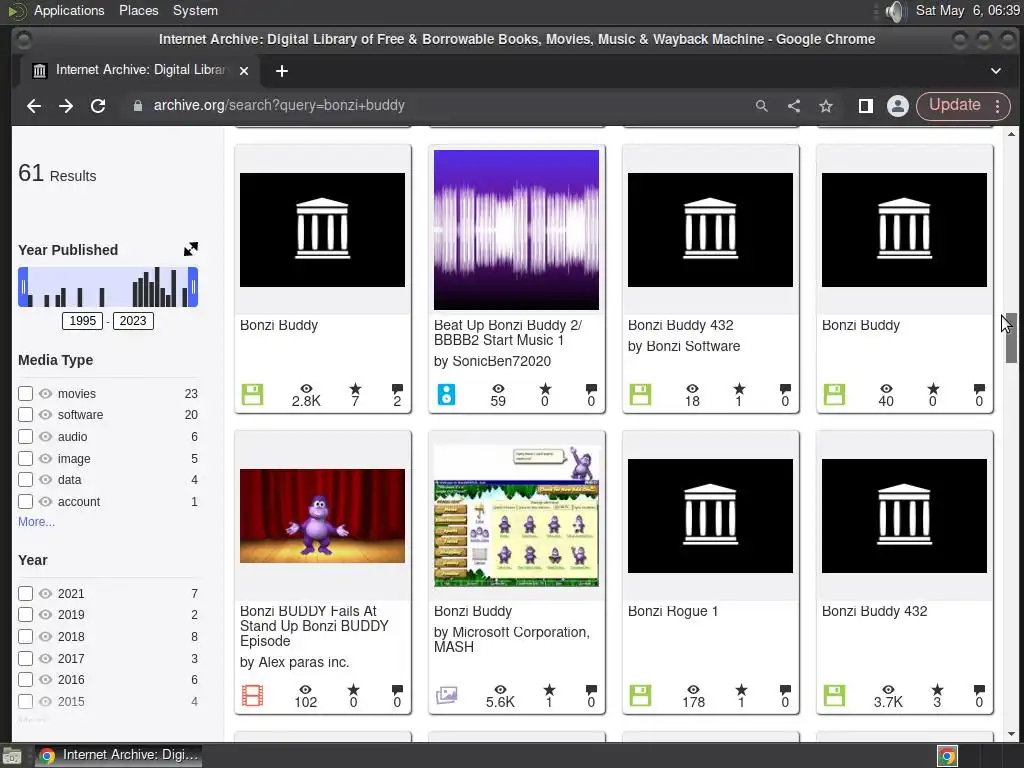This screenshot has height=768, width=1024.
Task: Close the Internet Archive tab
Action: [244, 71]
